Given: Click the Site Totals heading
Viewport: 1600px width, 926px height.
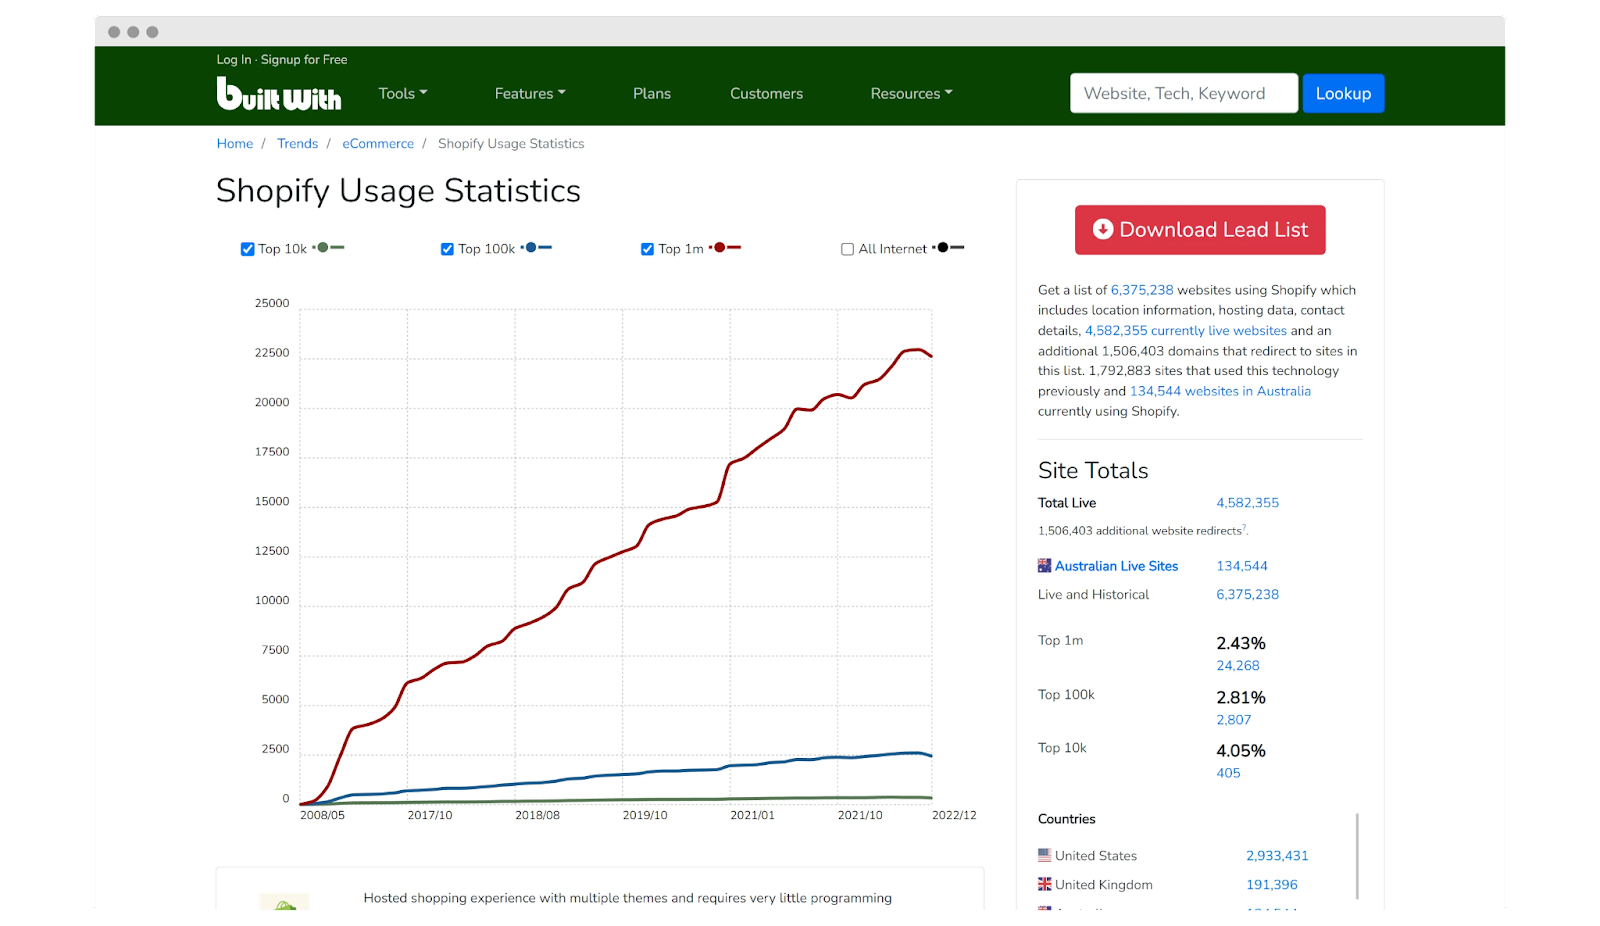Looking at the screenshot, I should tap(1093, 471).
